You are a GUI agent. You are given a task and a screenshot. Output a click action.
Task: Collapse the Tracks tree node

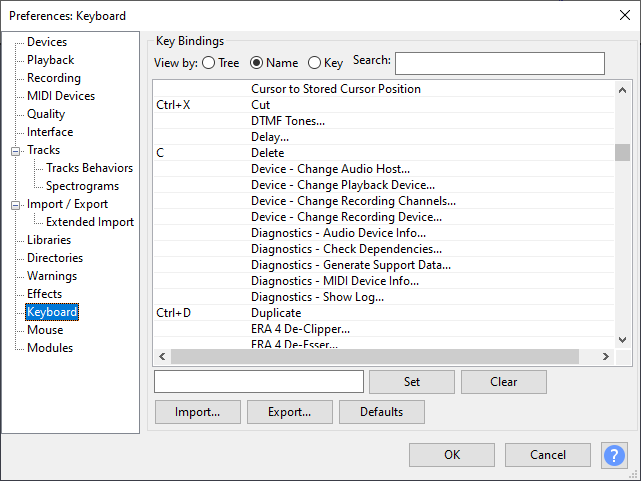click(x=16, y=151)
